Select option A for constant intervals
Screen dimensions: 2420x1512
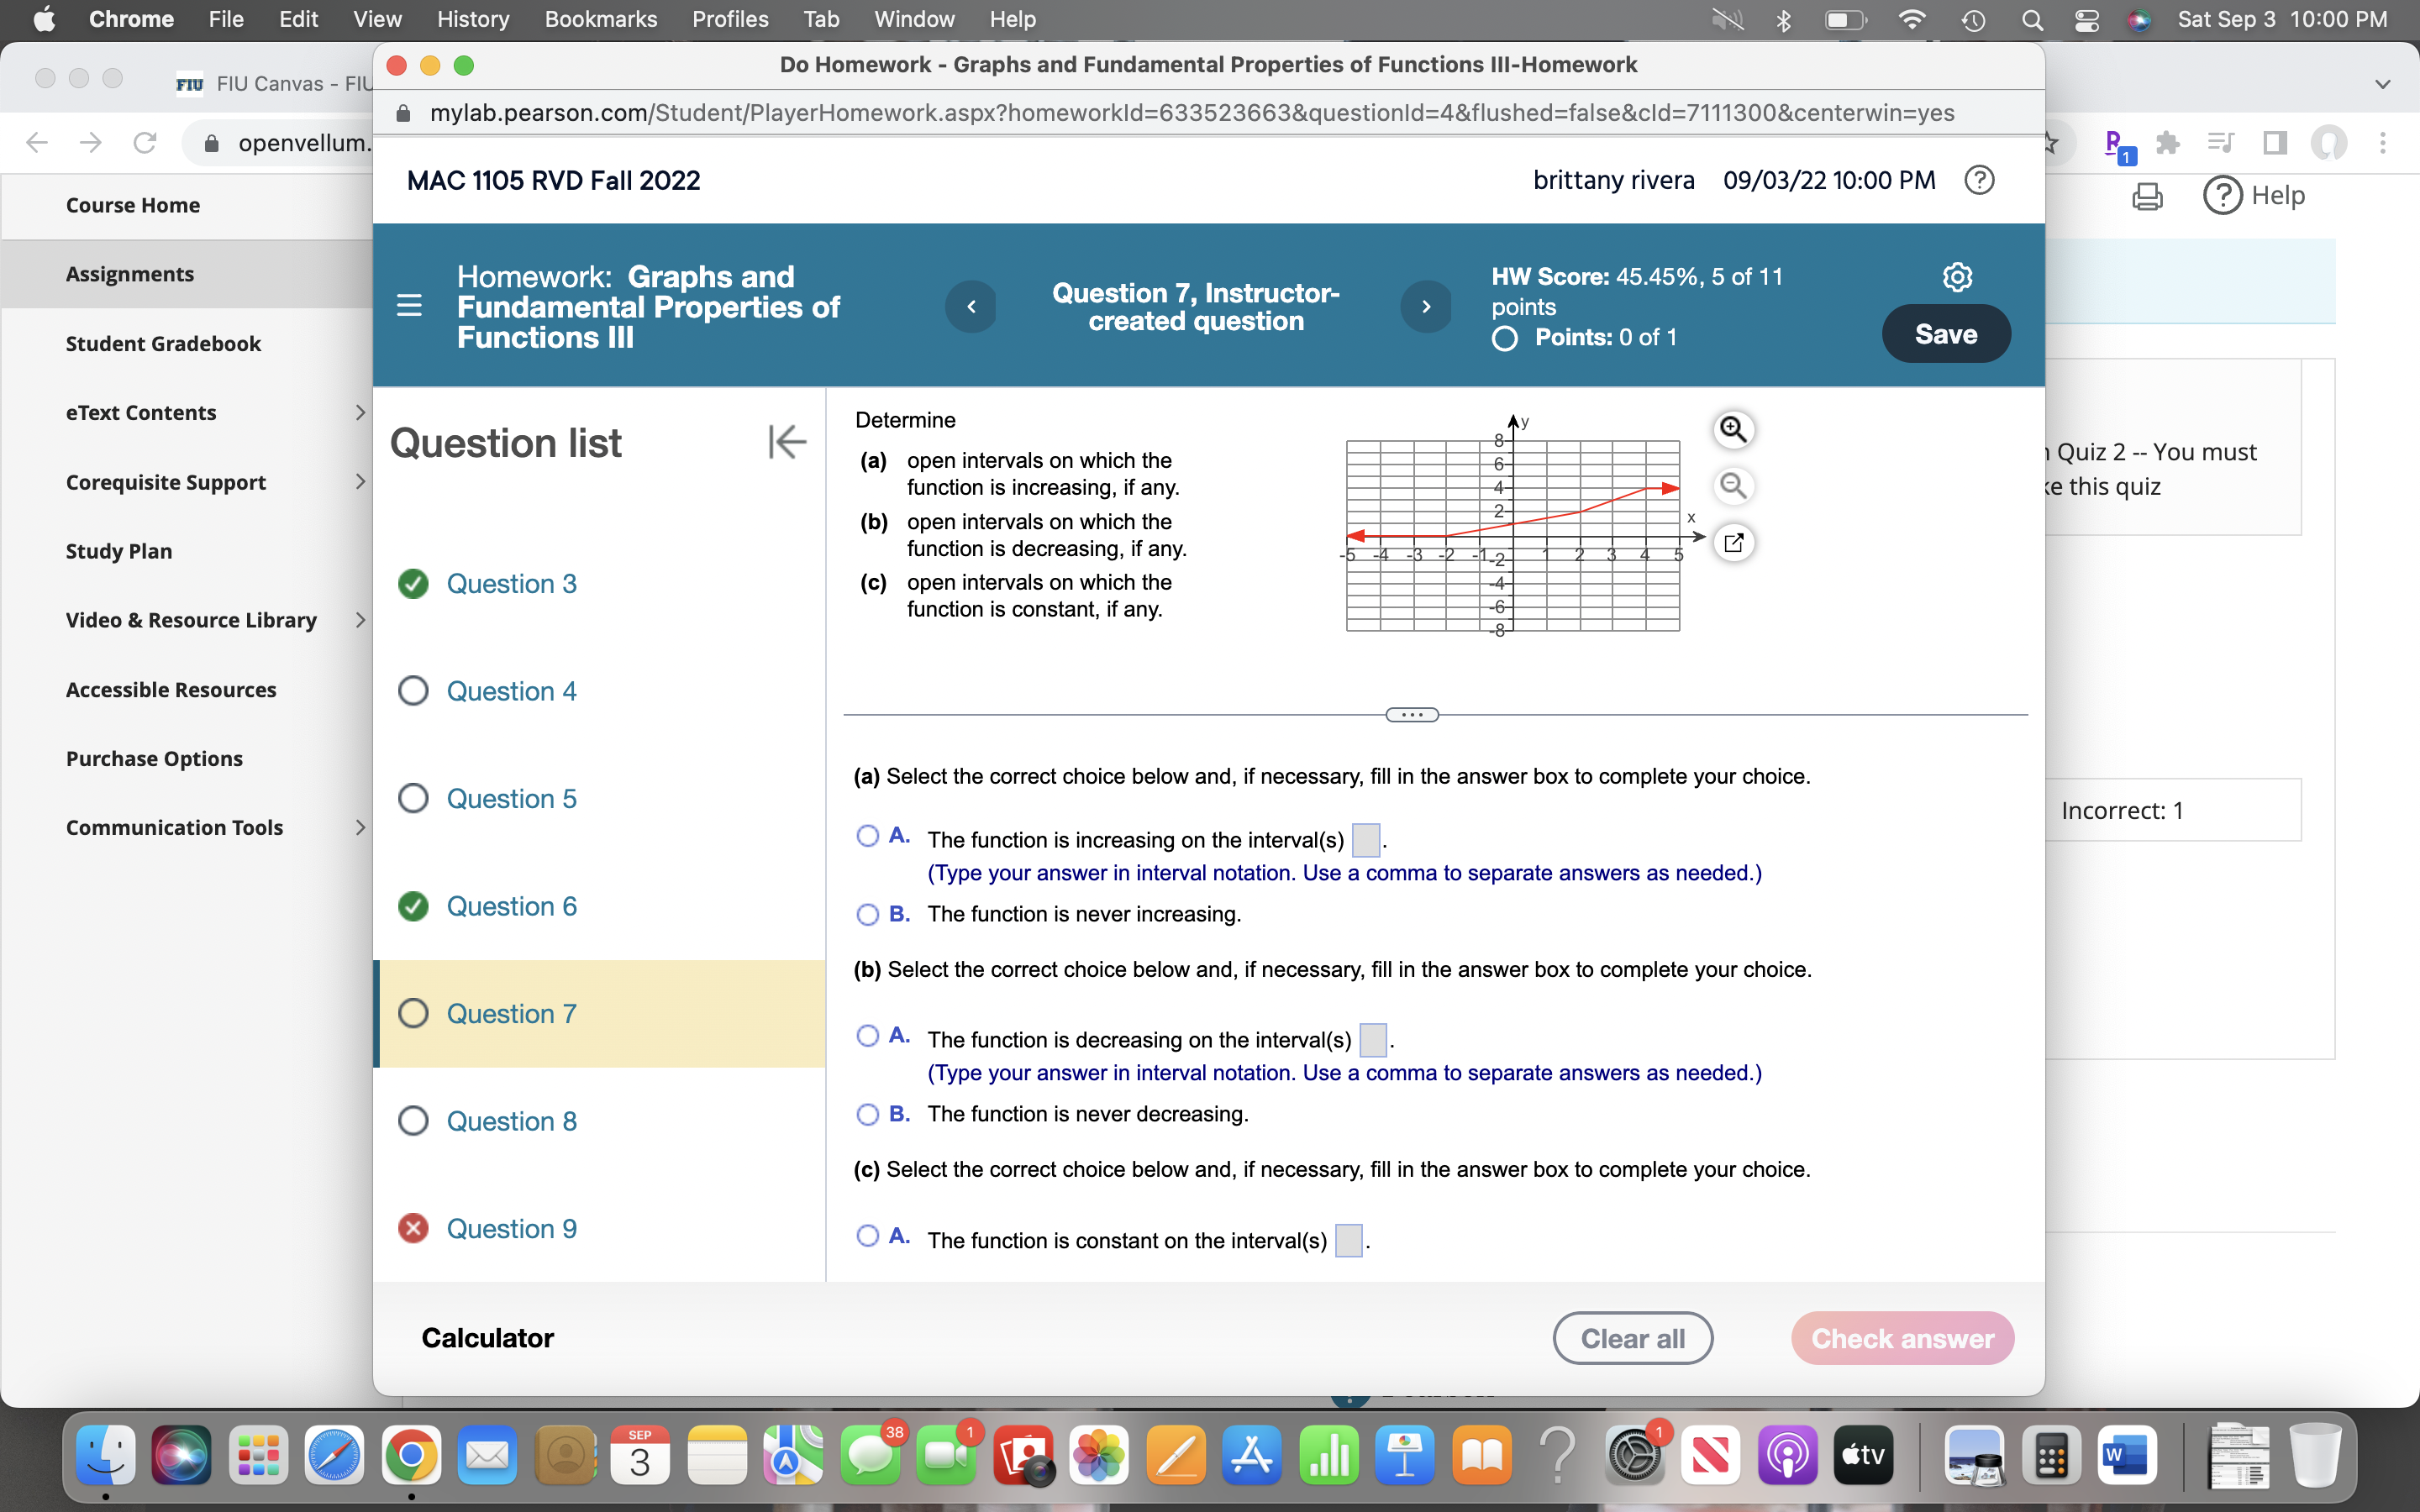pyautogui.click(x=868, y=1236)
